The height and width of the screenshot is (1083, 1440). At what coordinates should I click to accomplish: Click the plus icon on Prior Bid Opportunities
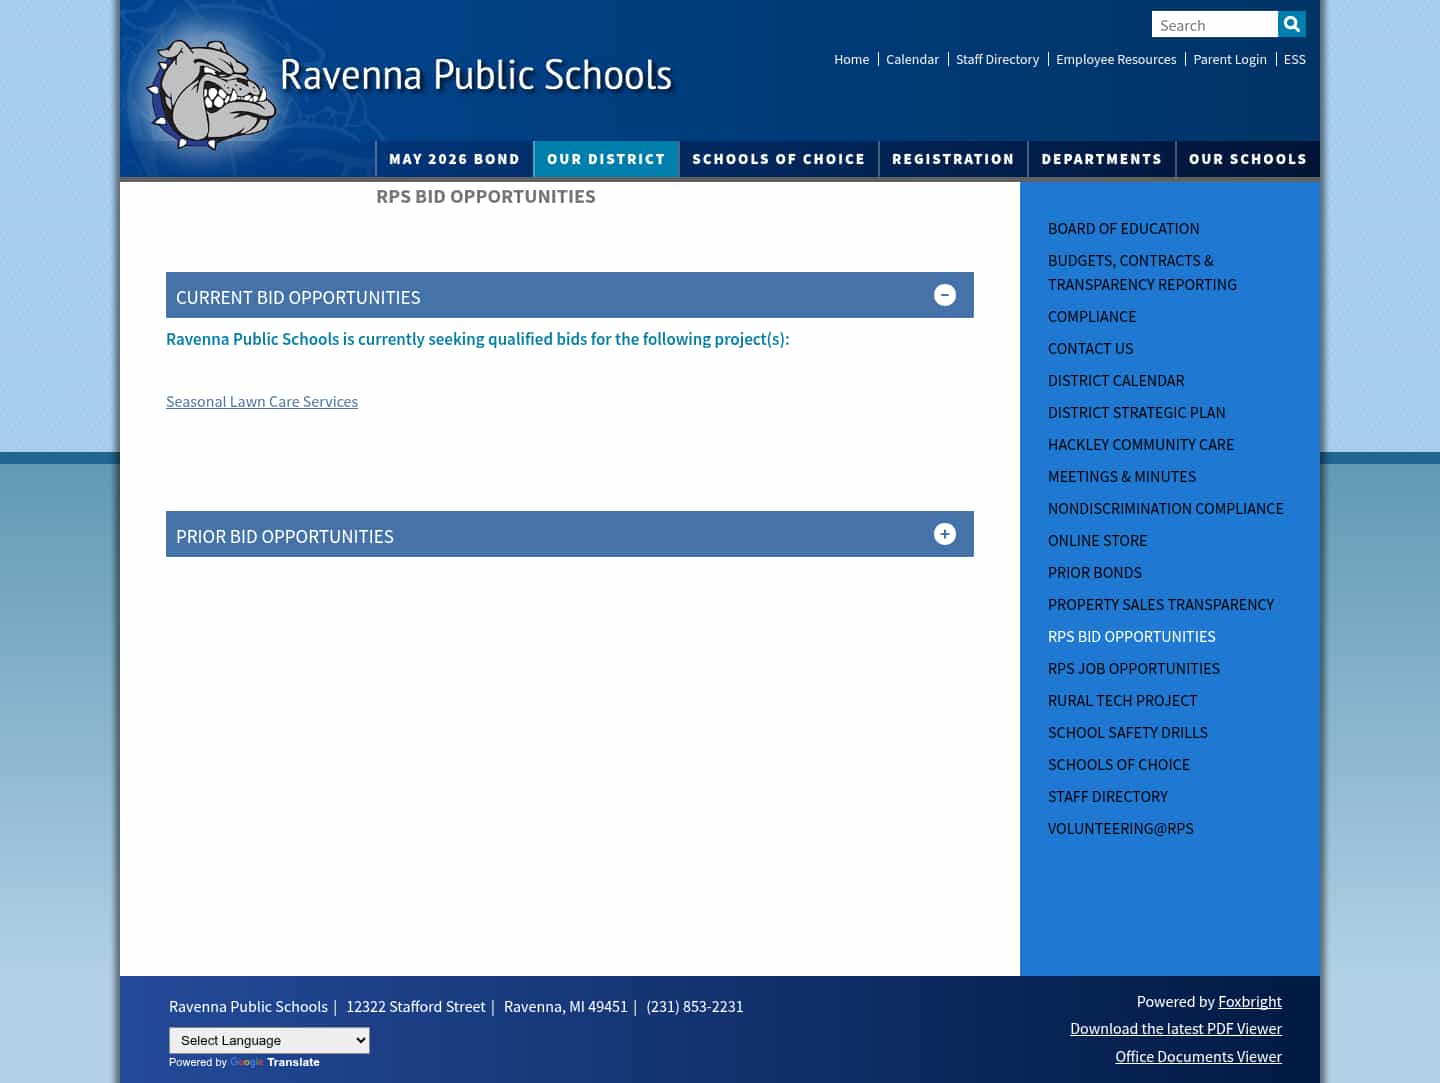click(x=944, y=534)
